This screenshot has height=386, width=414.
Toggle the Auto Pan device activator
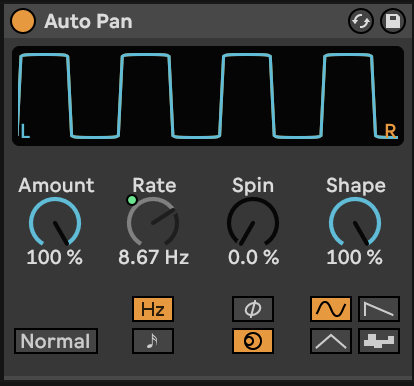[23, 21]
